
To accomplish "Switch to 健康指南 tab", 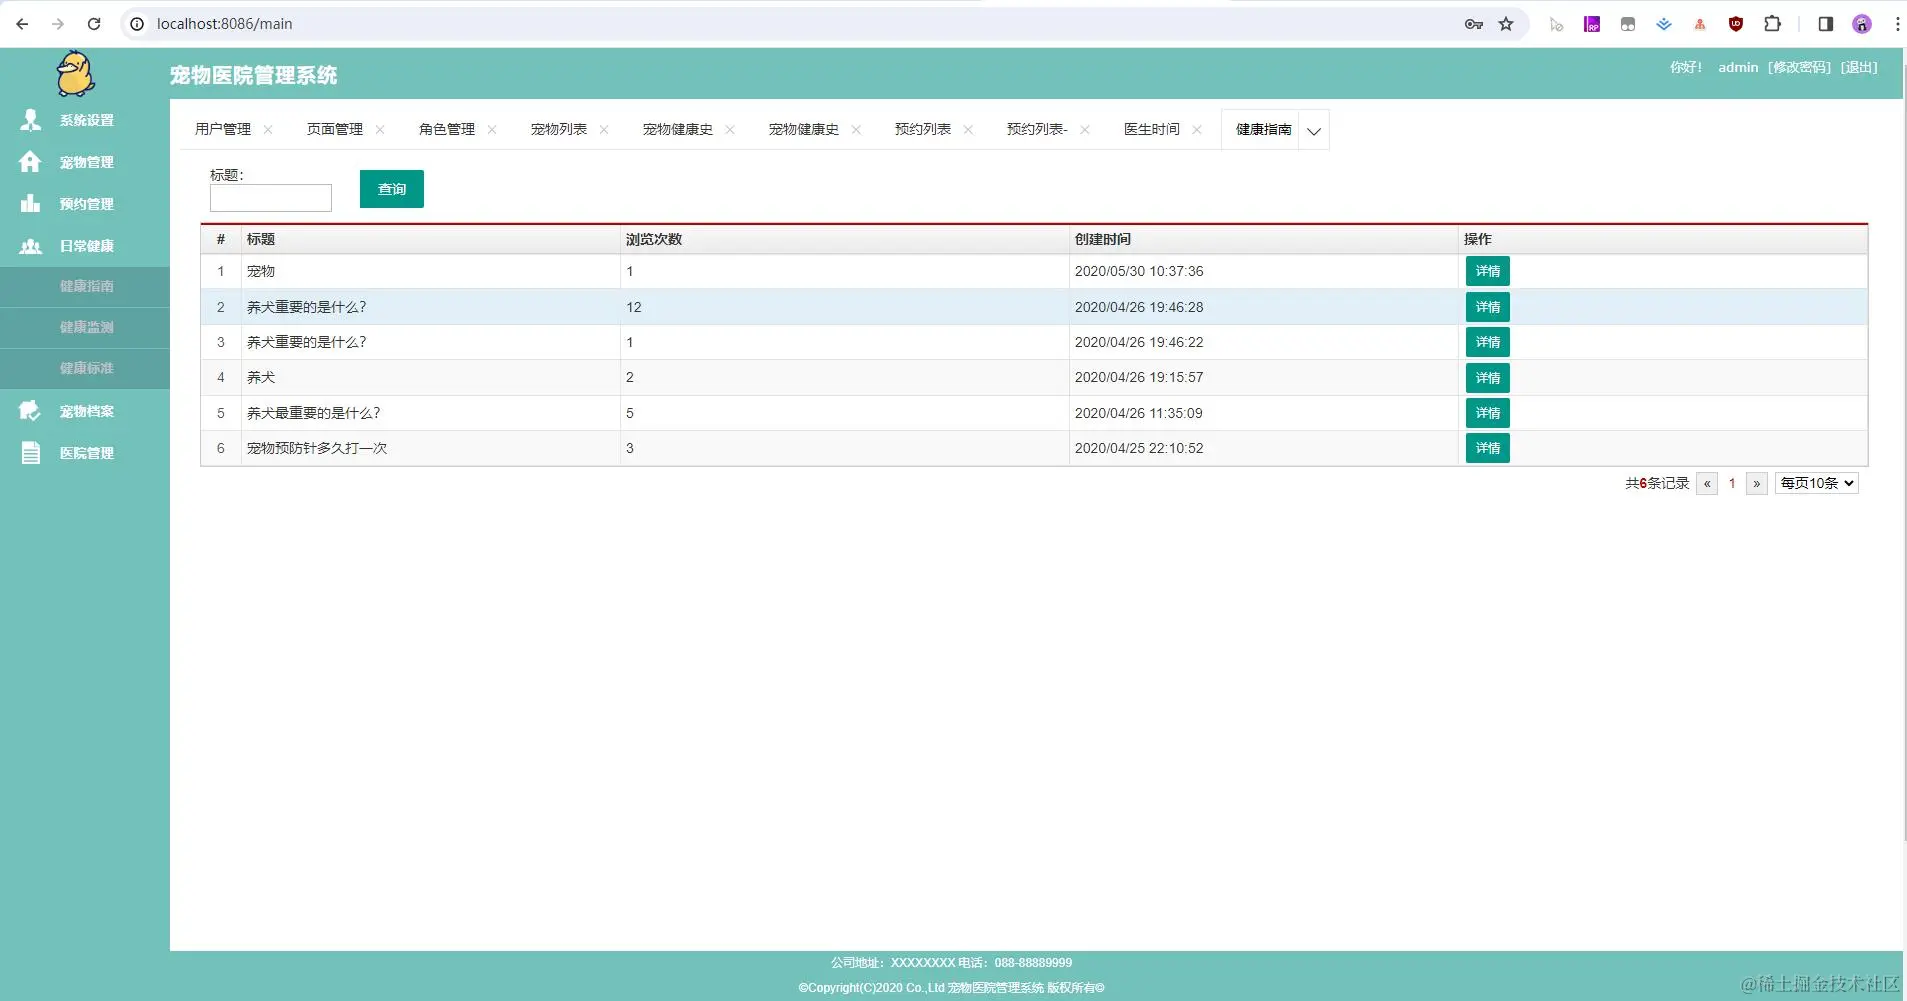I will pyautogui.click(x=1264, y=129).
